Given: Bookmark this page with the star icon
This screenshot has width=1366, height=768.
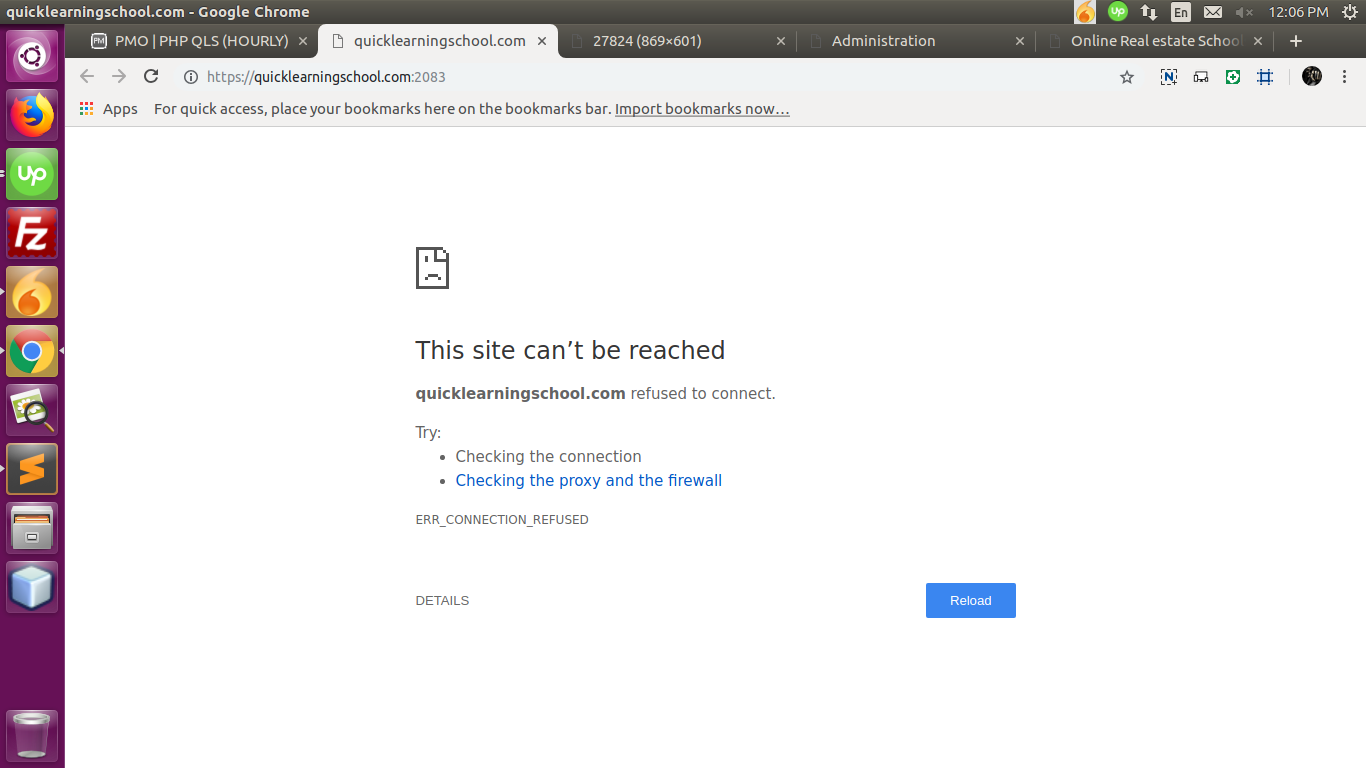Looking at the screenshot, I should click(x=1127, y=77).
